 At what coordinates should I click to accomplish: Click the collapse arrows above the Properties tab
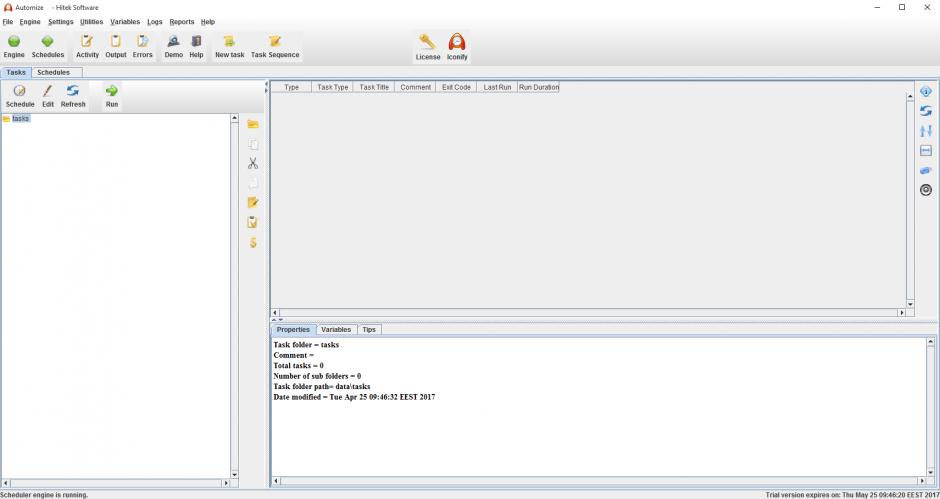277,320
